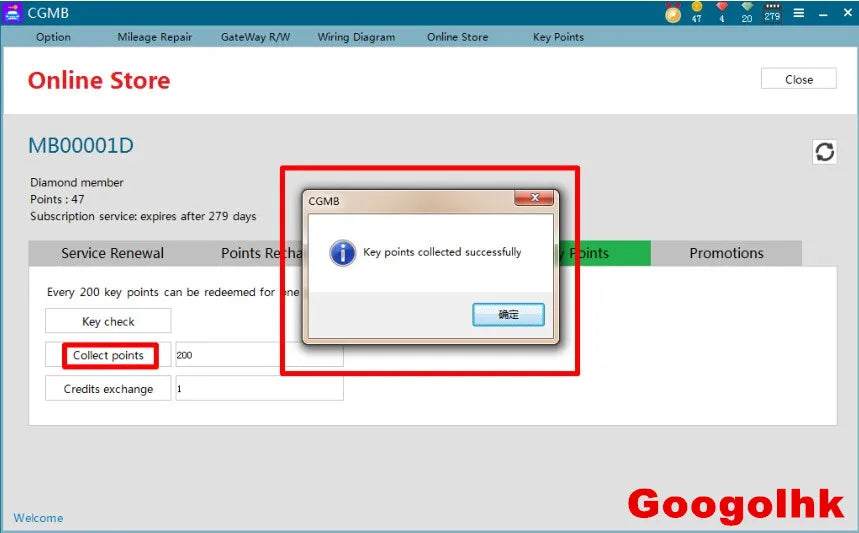
Task: Click the subscription days icon showing 279
Action: (772, 12)
